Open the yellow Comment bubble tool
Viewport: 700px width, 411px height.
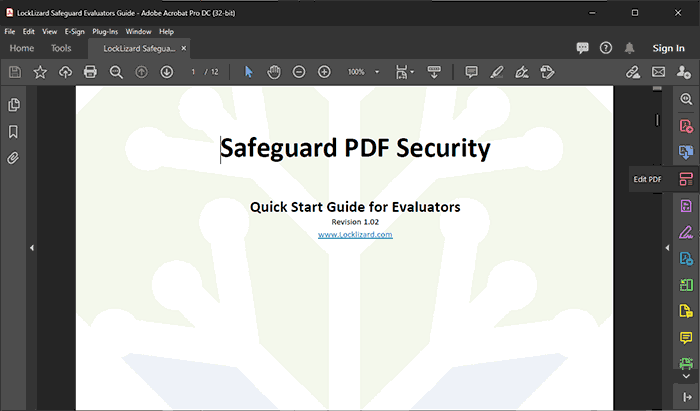(x=686, y=337)
